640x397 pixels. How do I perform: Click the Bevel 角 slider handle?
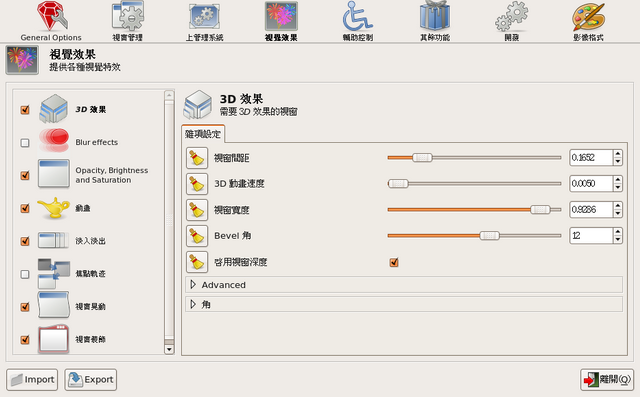489,235
